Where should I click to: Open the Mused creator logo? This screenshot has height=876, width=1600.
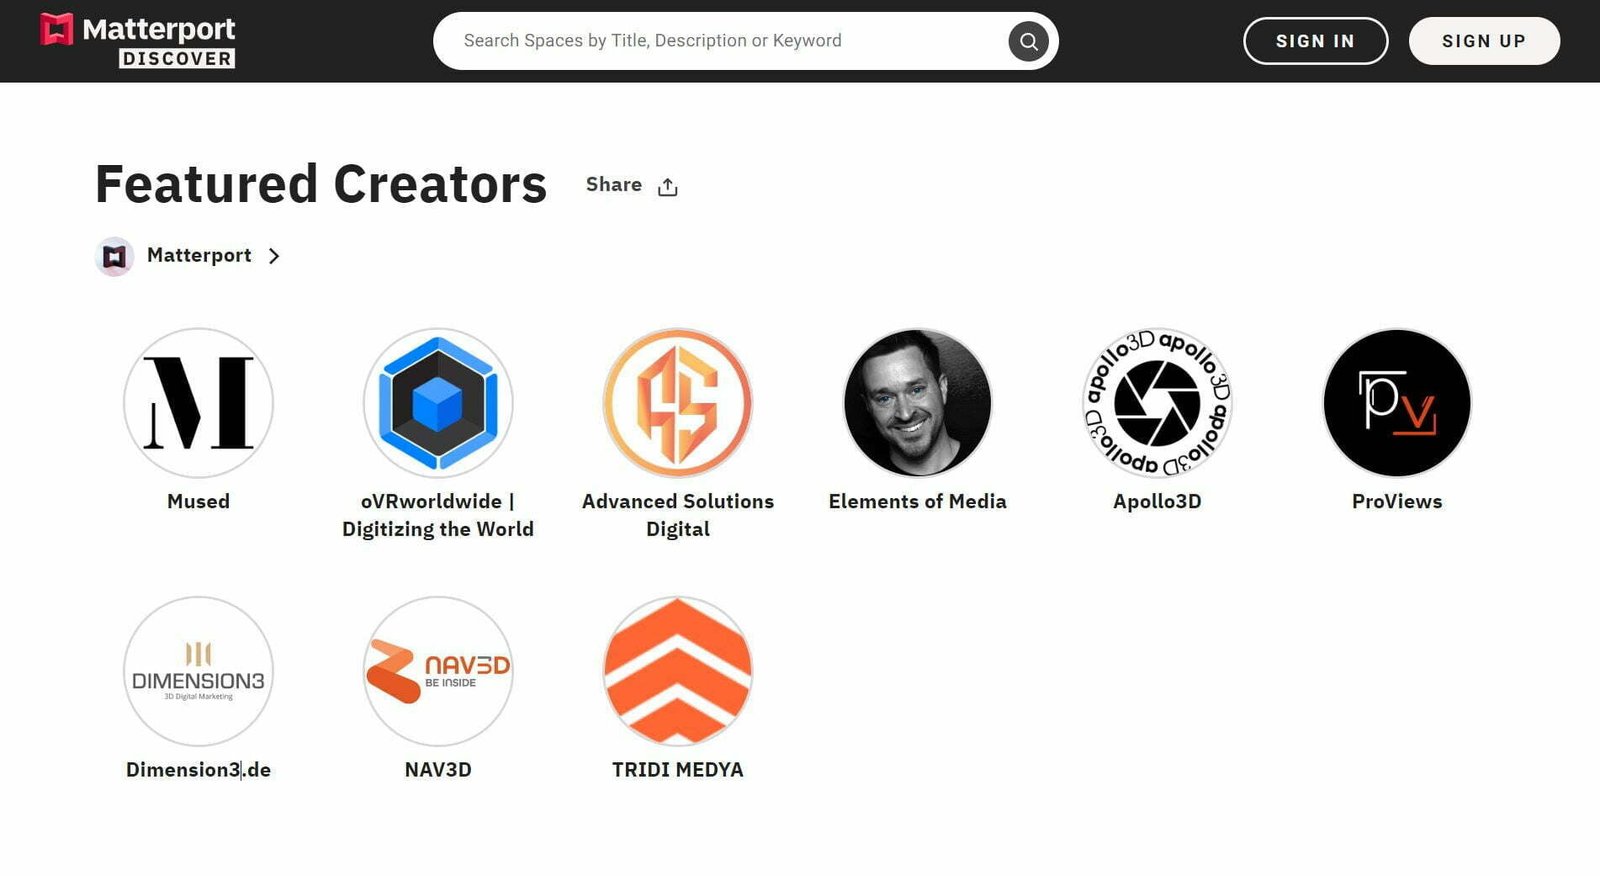pos(198,403)
